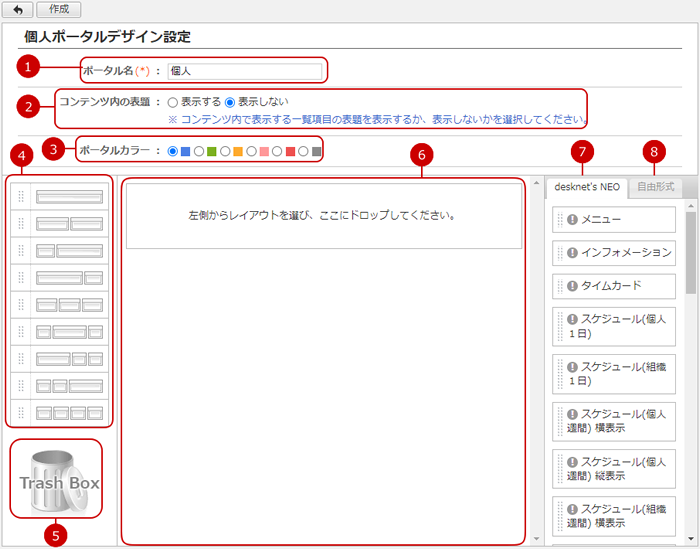The width and height of the screenshot is (700, 549).
Task: Click the content list scrollbar thumb
Action: coord(691,252)
